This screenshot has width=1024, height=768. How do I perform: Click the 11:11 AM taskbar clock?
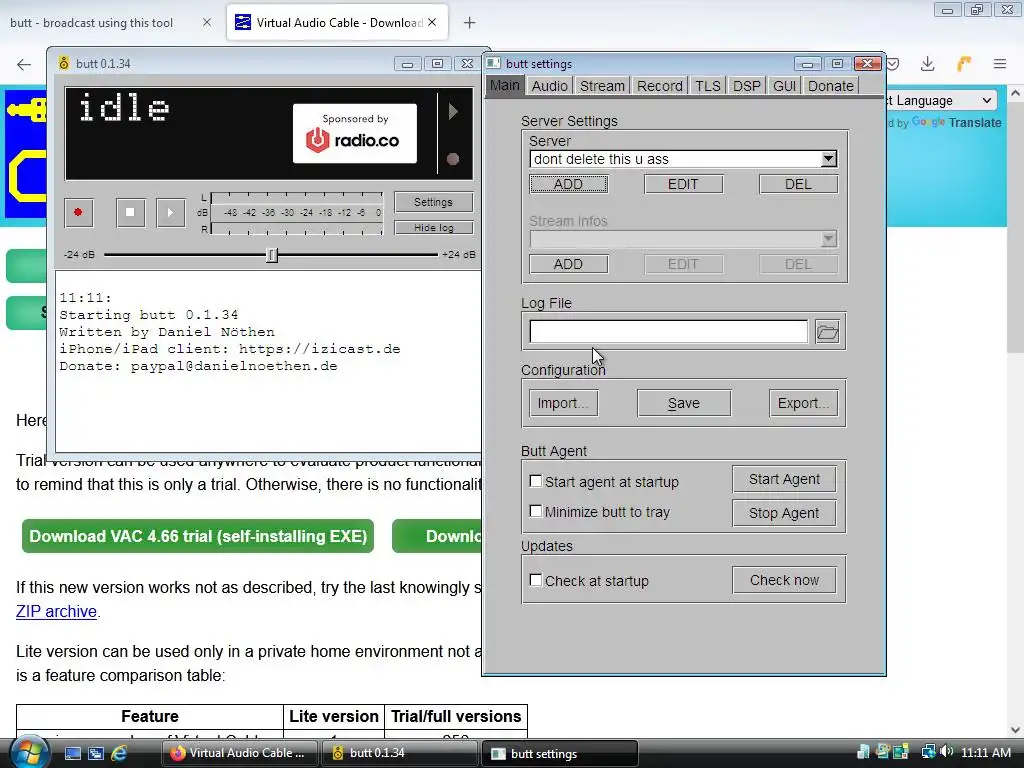click(x=985, y=752)
